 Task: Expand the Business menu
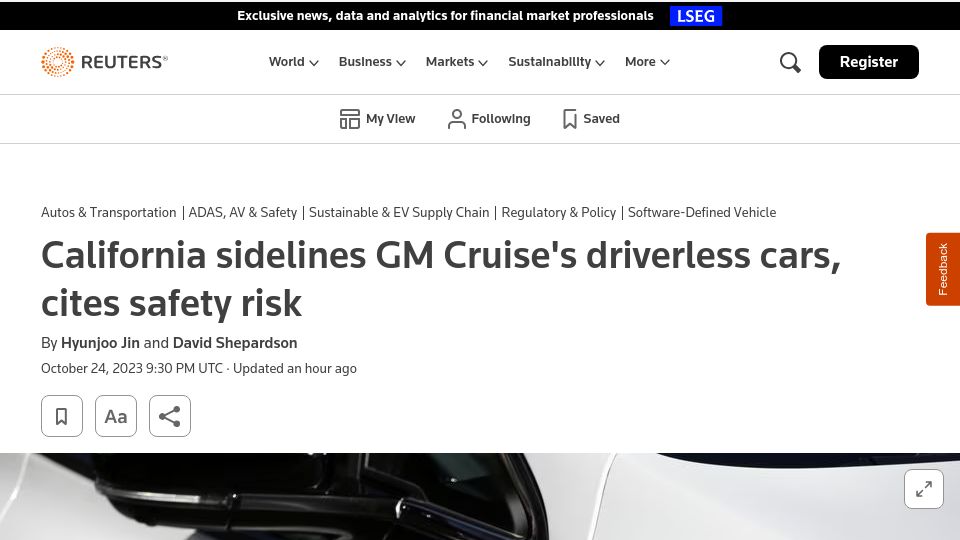372,62
